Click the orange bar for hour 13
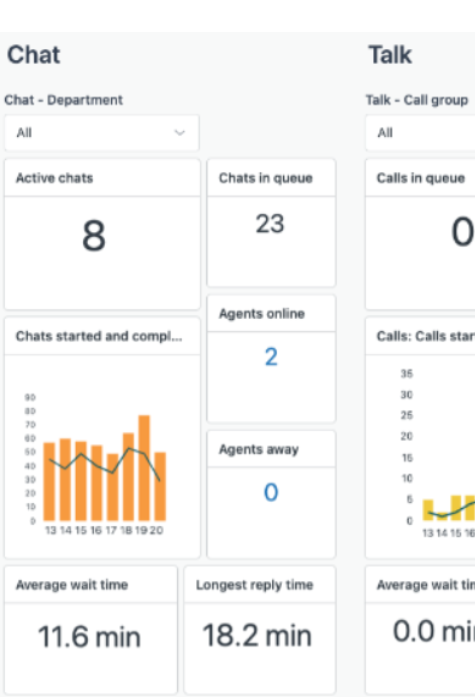Viewport: 475px width, 697px height. coord(49,481)
